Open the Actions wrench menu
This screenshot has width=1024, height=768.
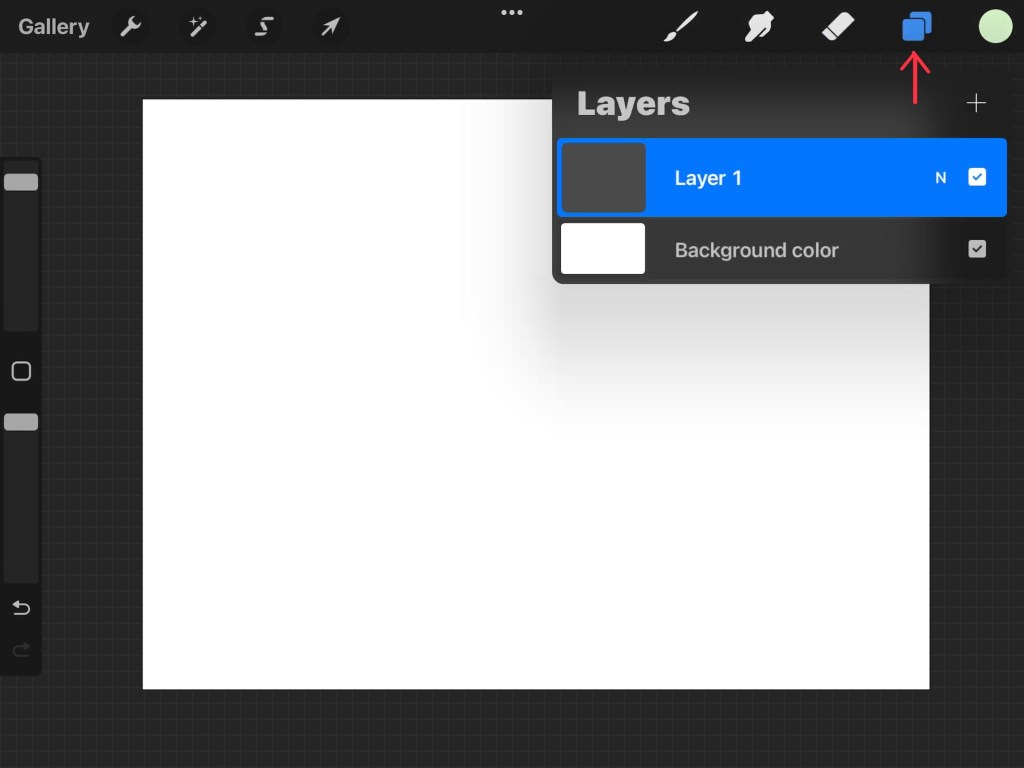[131, 27]
